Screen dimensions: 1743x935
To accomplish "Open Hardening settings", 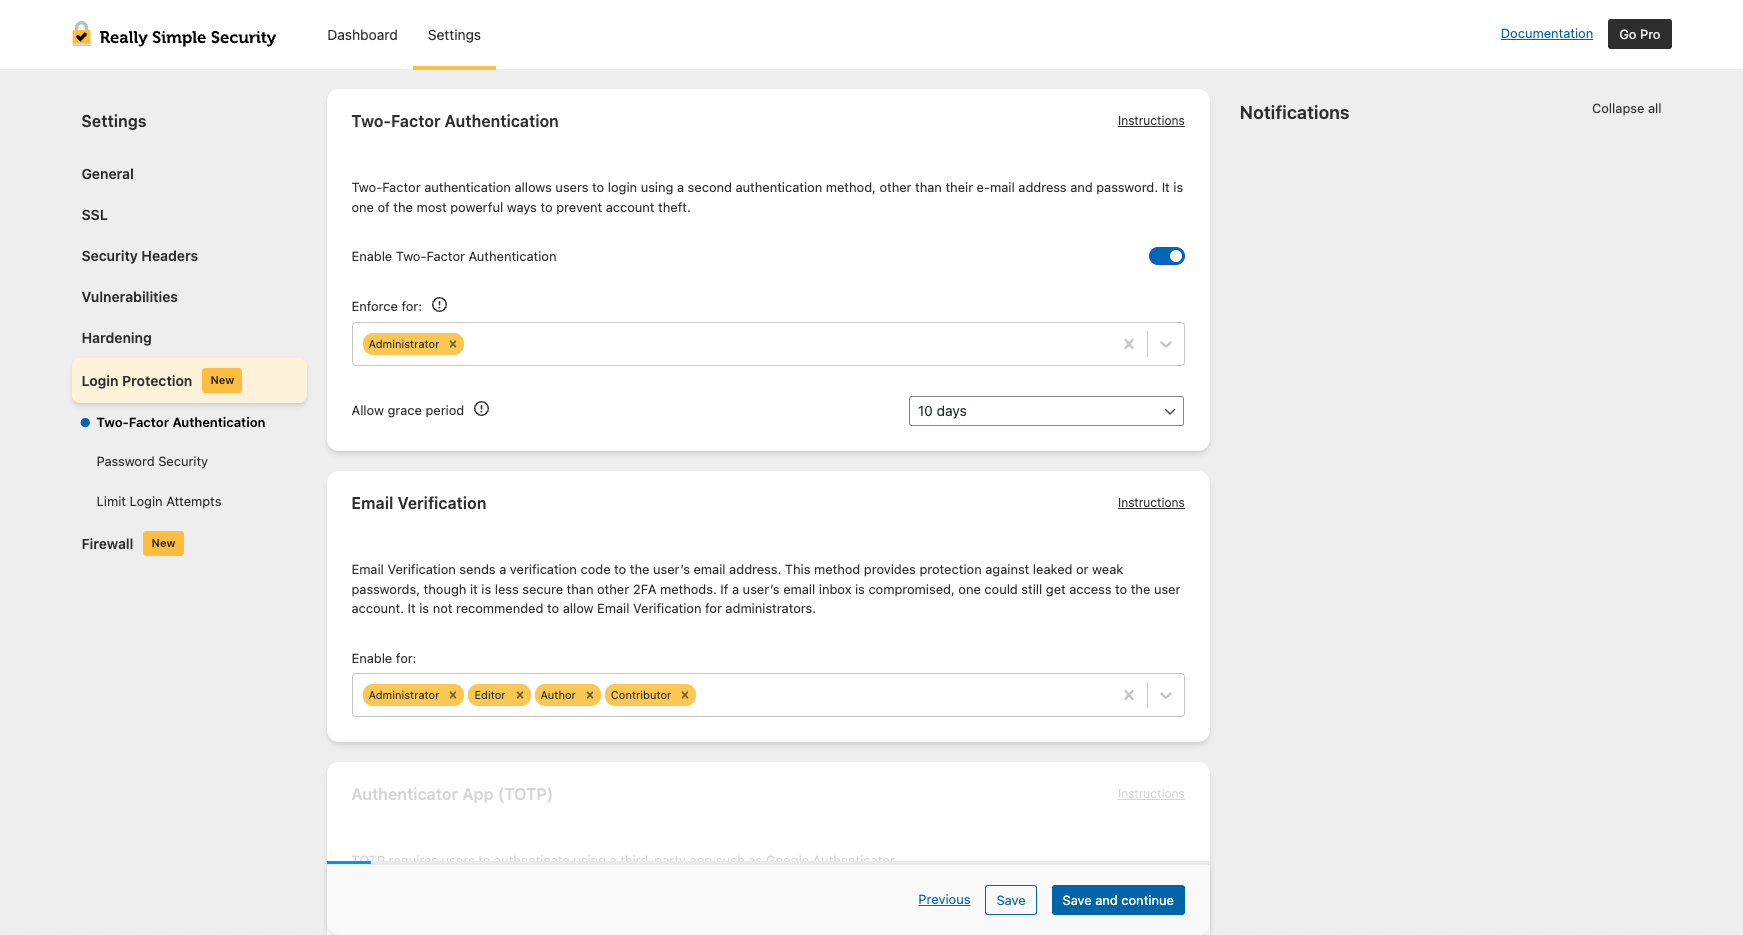I will tap(117, 338).
